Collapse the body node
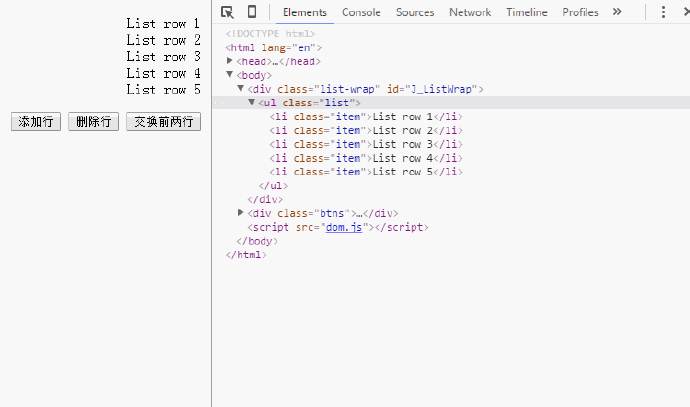This screenshot has width=690, height=407. (230, 74)
